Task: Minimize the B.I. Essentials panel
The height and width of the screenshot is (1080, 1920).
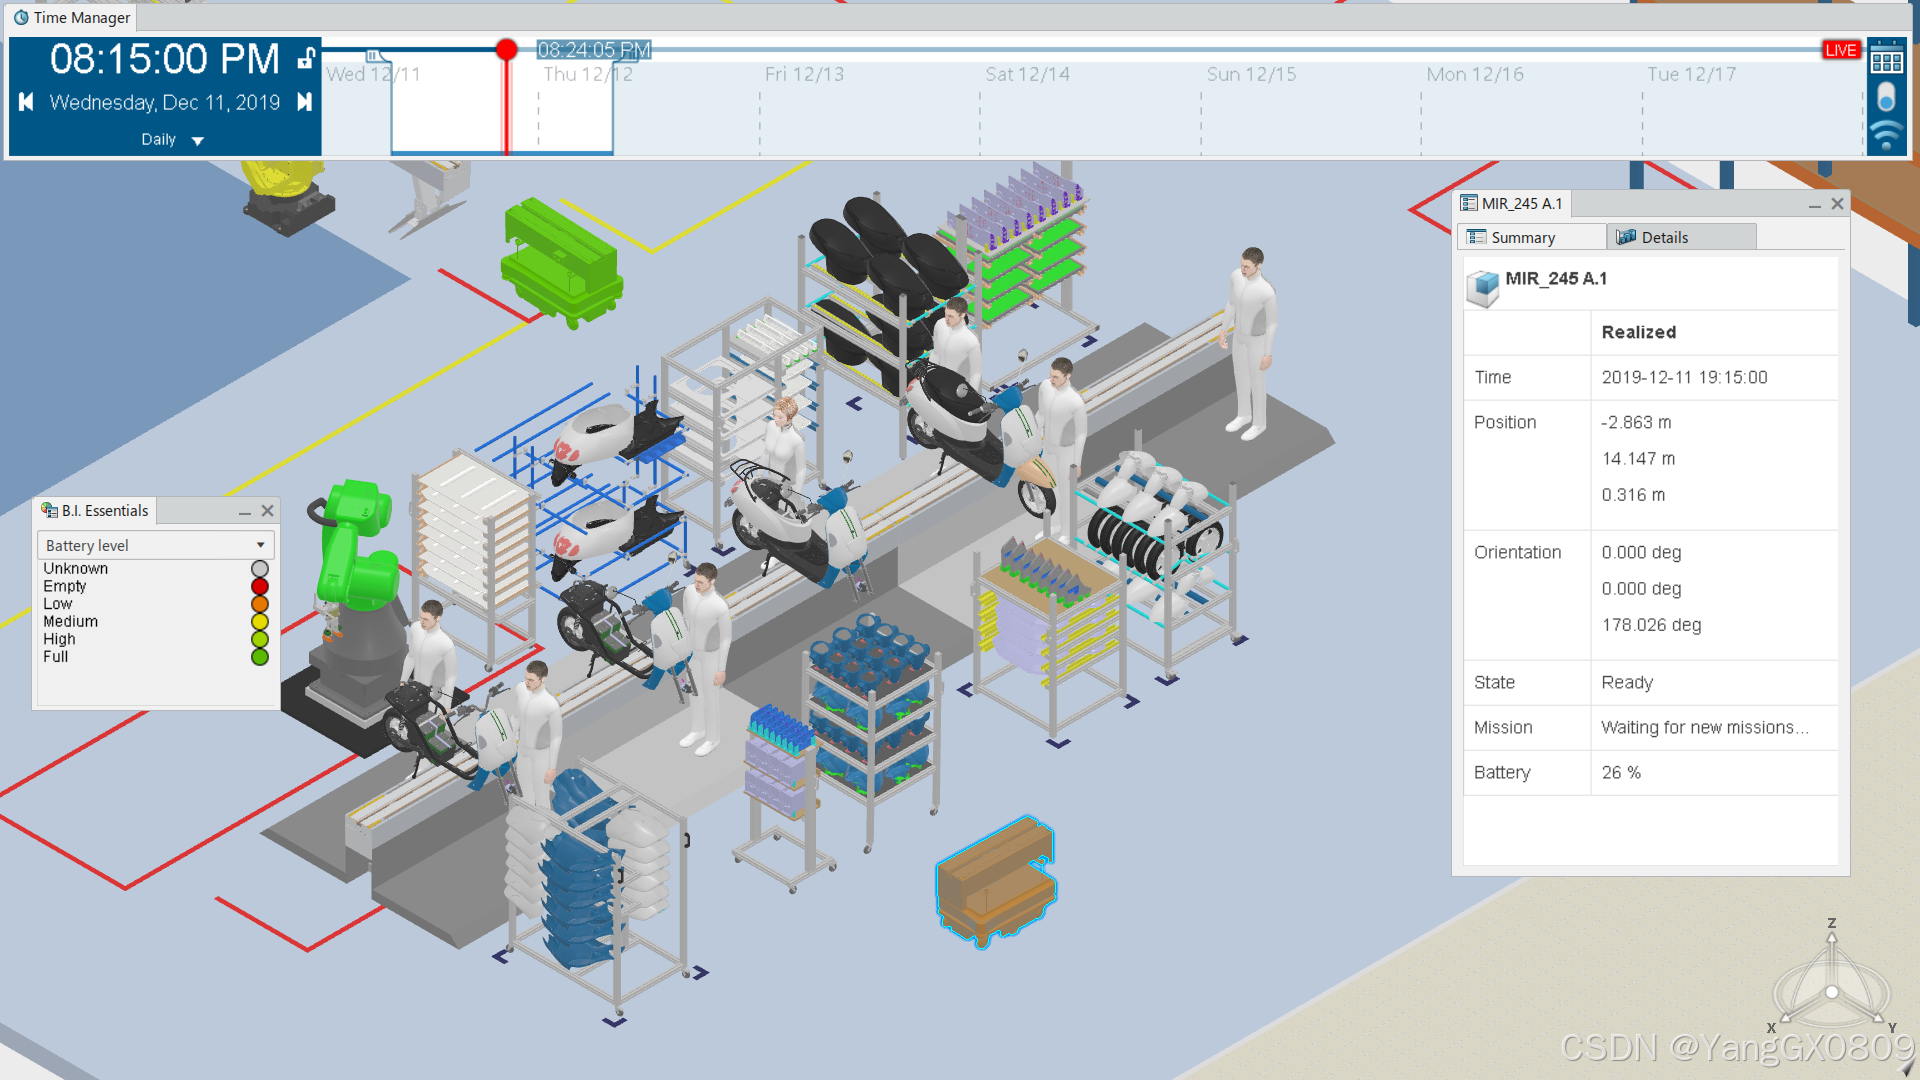Action: (x=245, y=511)
